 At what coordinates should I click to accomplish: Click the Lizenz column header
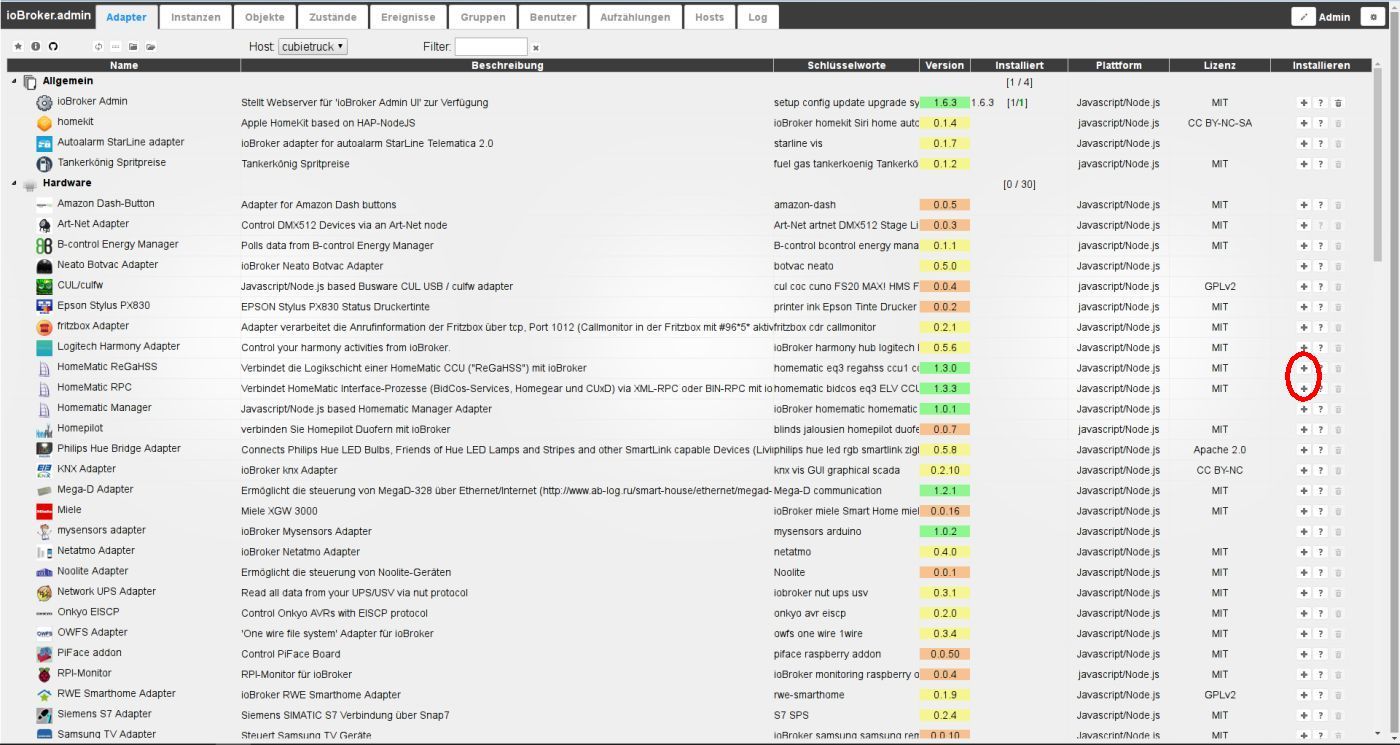(1219, 65)
